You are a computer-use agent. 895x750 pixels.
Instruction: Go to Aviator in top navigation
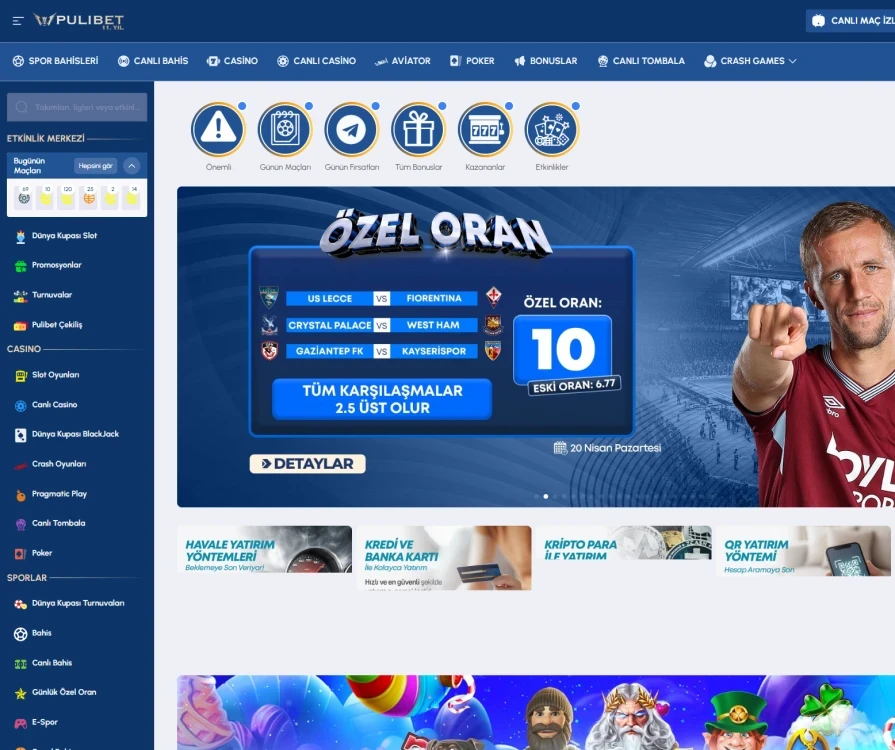402,61
